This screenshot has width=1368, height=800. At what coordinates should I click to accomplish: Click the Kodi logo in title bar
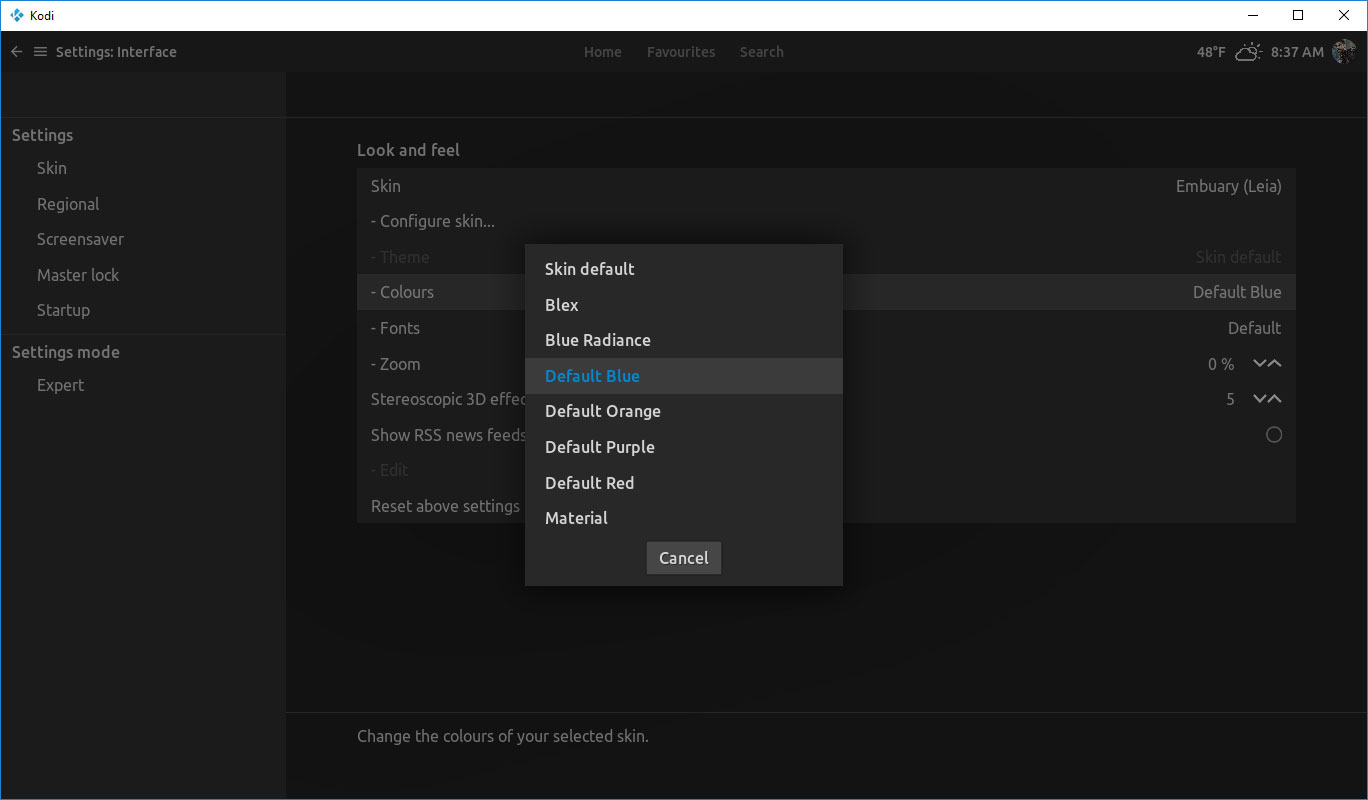tap(17, 15)
